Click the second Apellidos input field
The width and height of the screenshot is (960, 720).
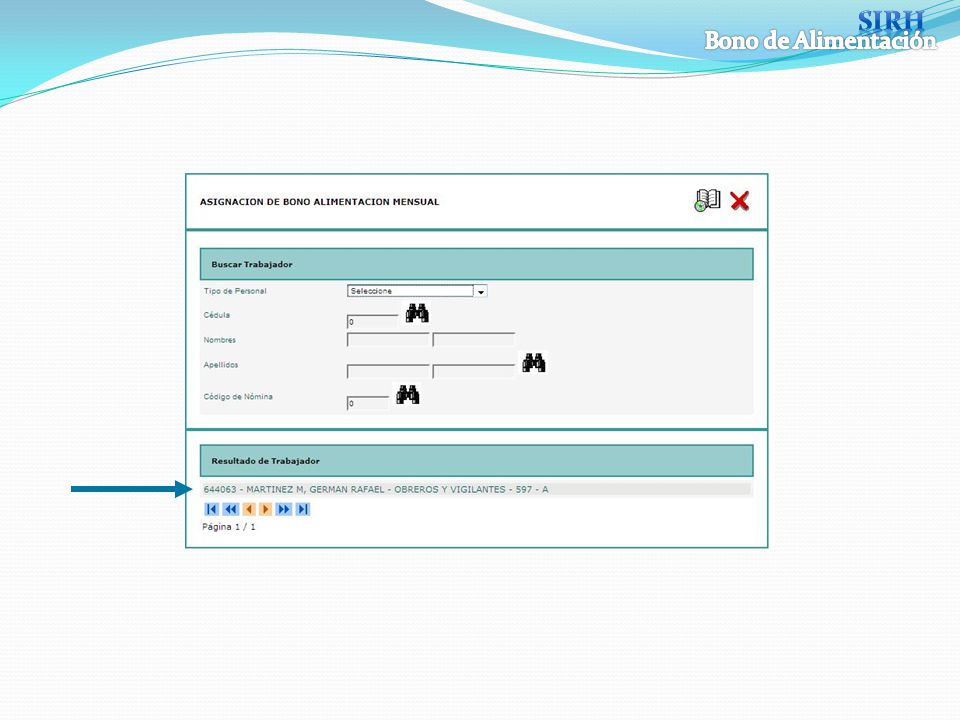tap(474, 372)
